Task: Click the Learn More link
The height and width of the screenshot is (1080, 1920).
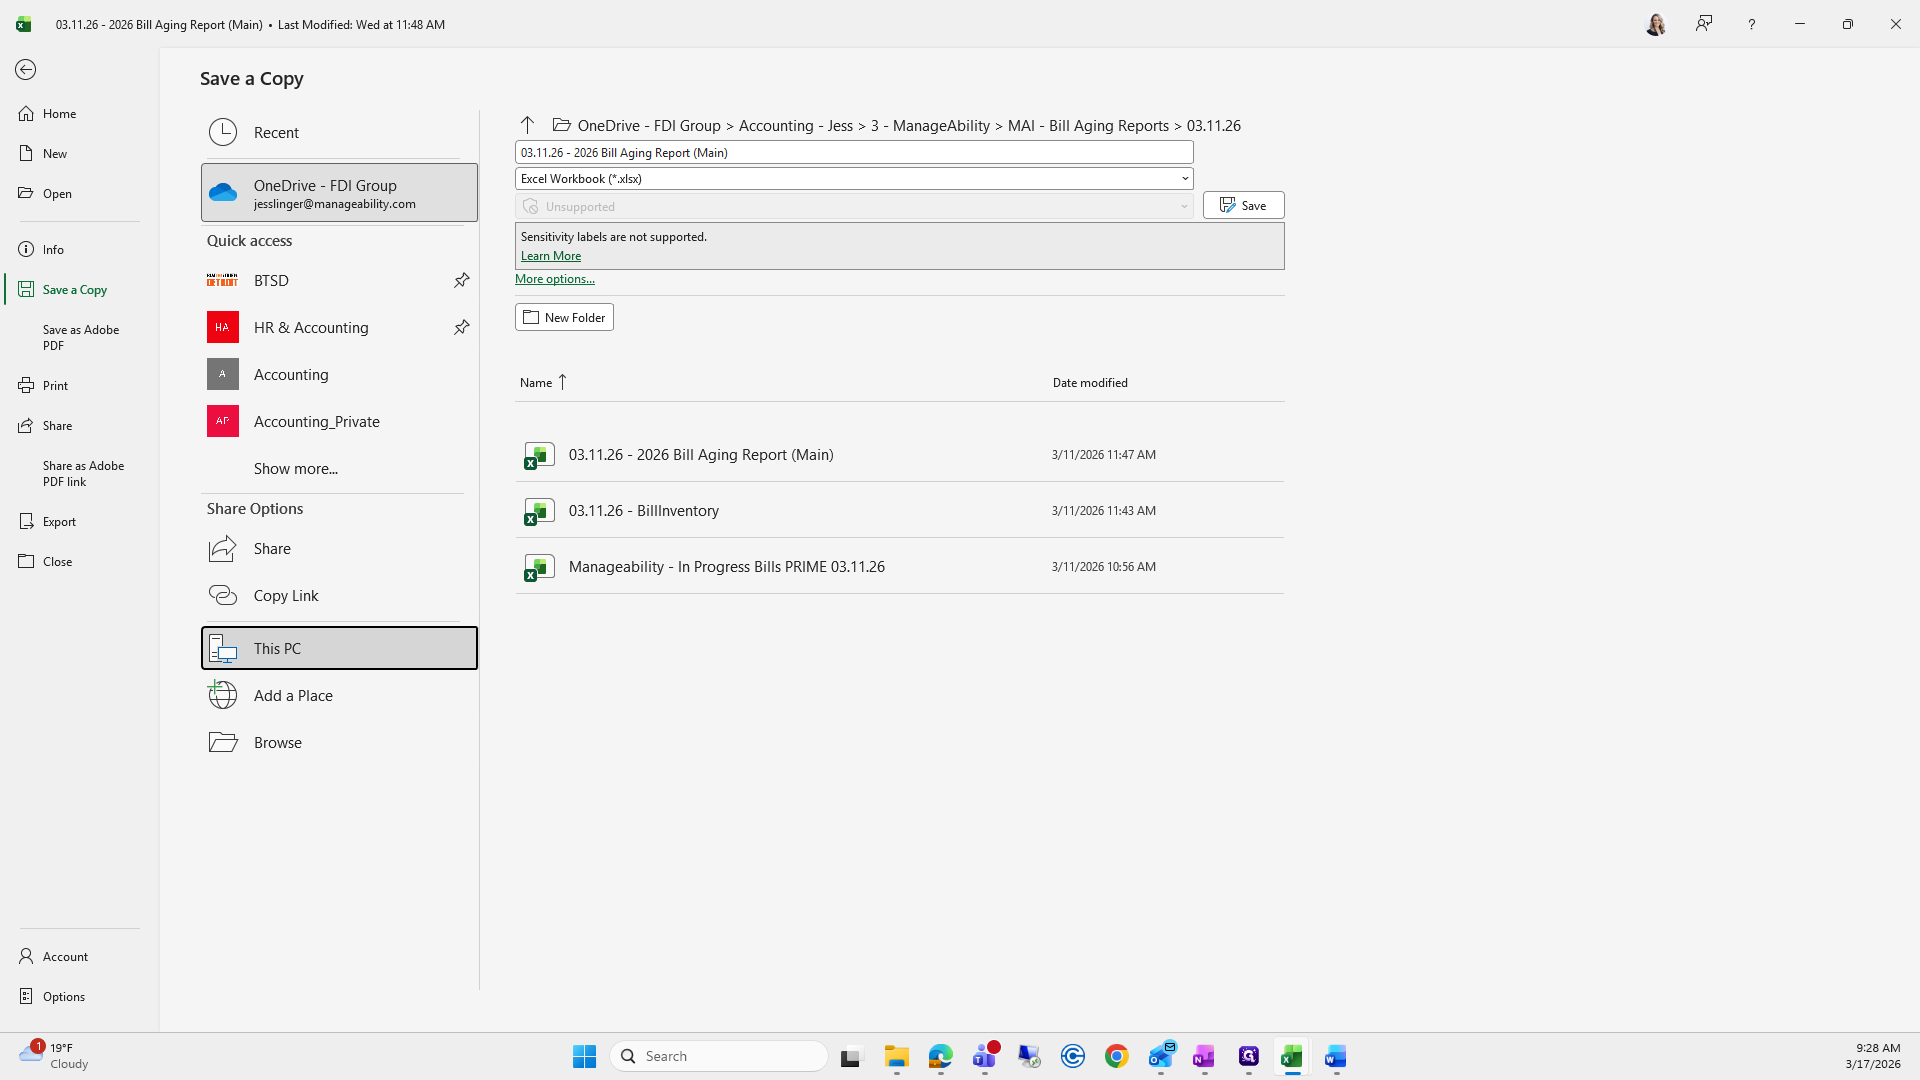Action: tap(550, 256)
